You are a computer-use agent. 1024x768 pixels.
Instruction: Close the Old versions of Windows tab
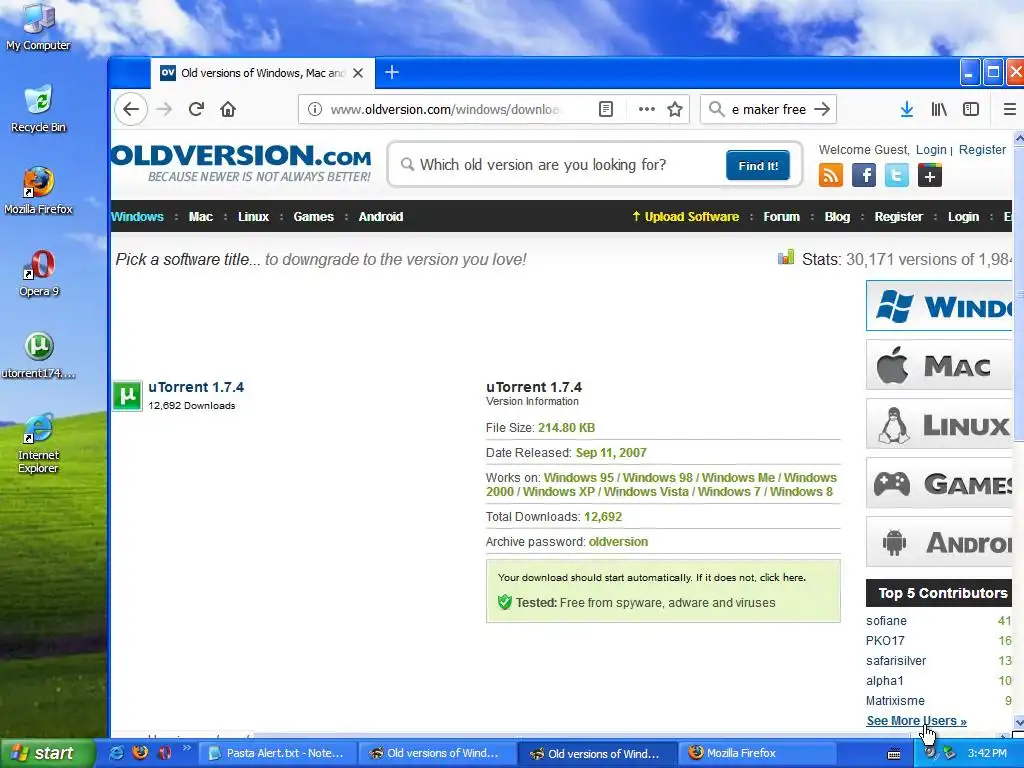358,73
